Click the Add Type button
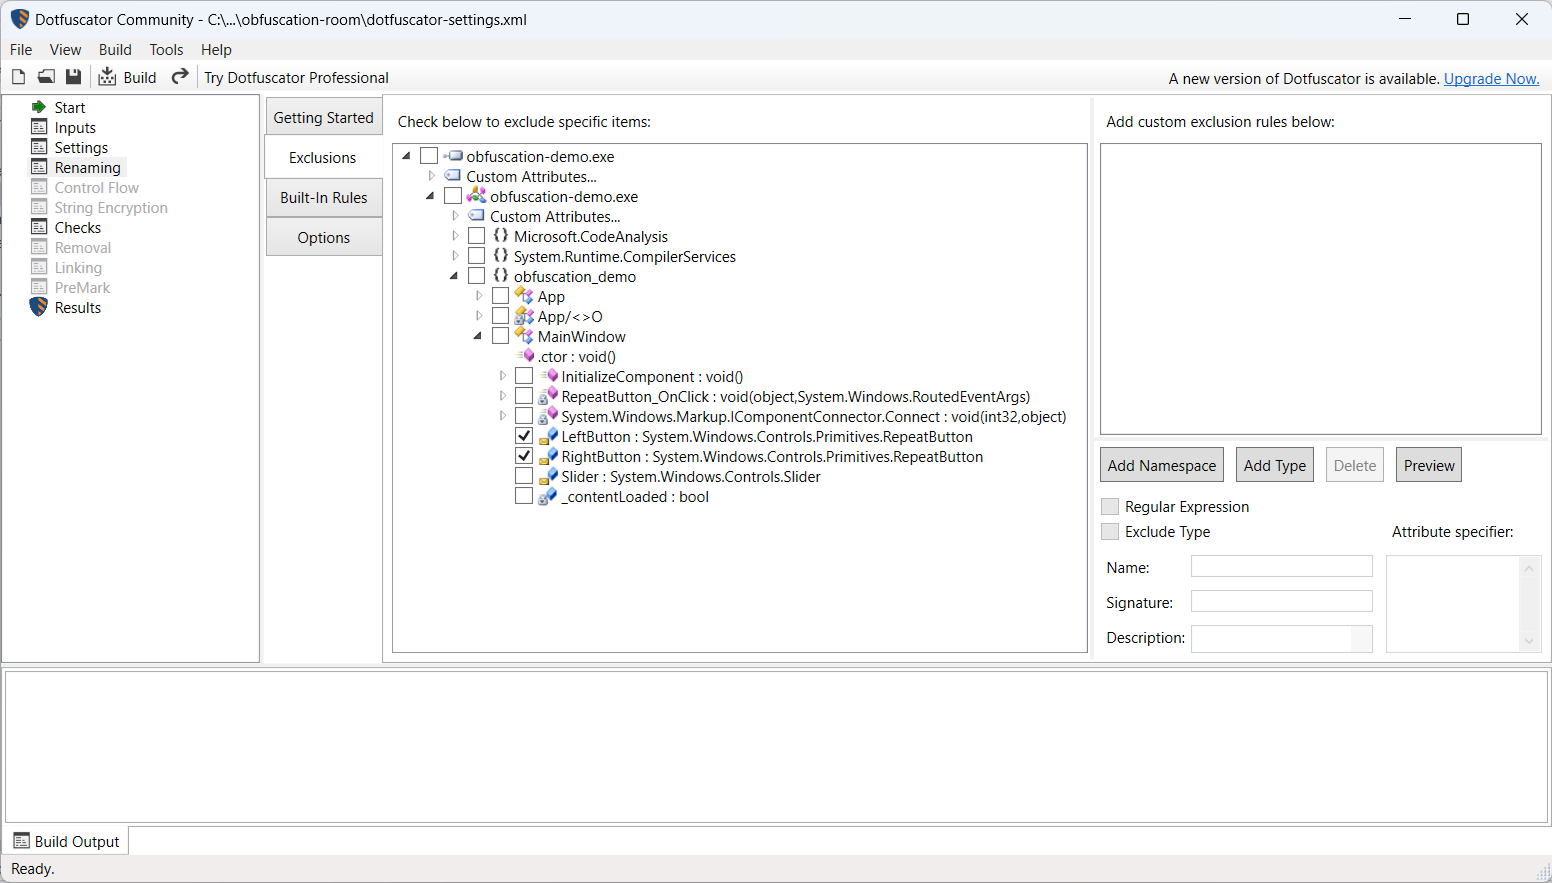Viewport: 1552px width, 883px height. click(1275, 465)
